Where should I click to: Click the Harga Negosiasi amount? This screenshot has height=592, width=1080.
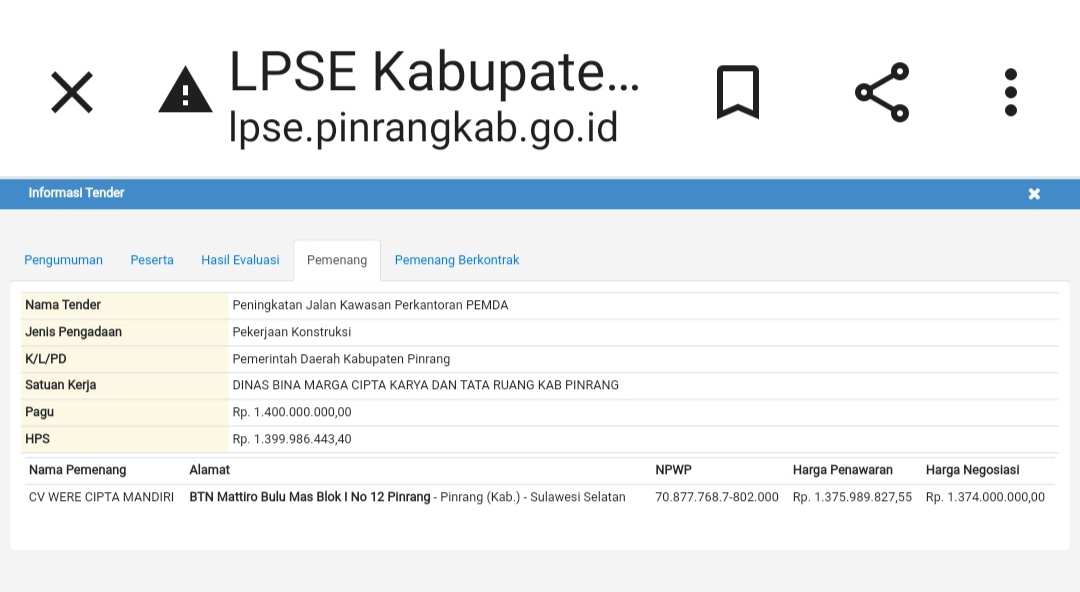[985, 497]
